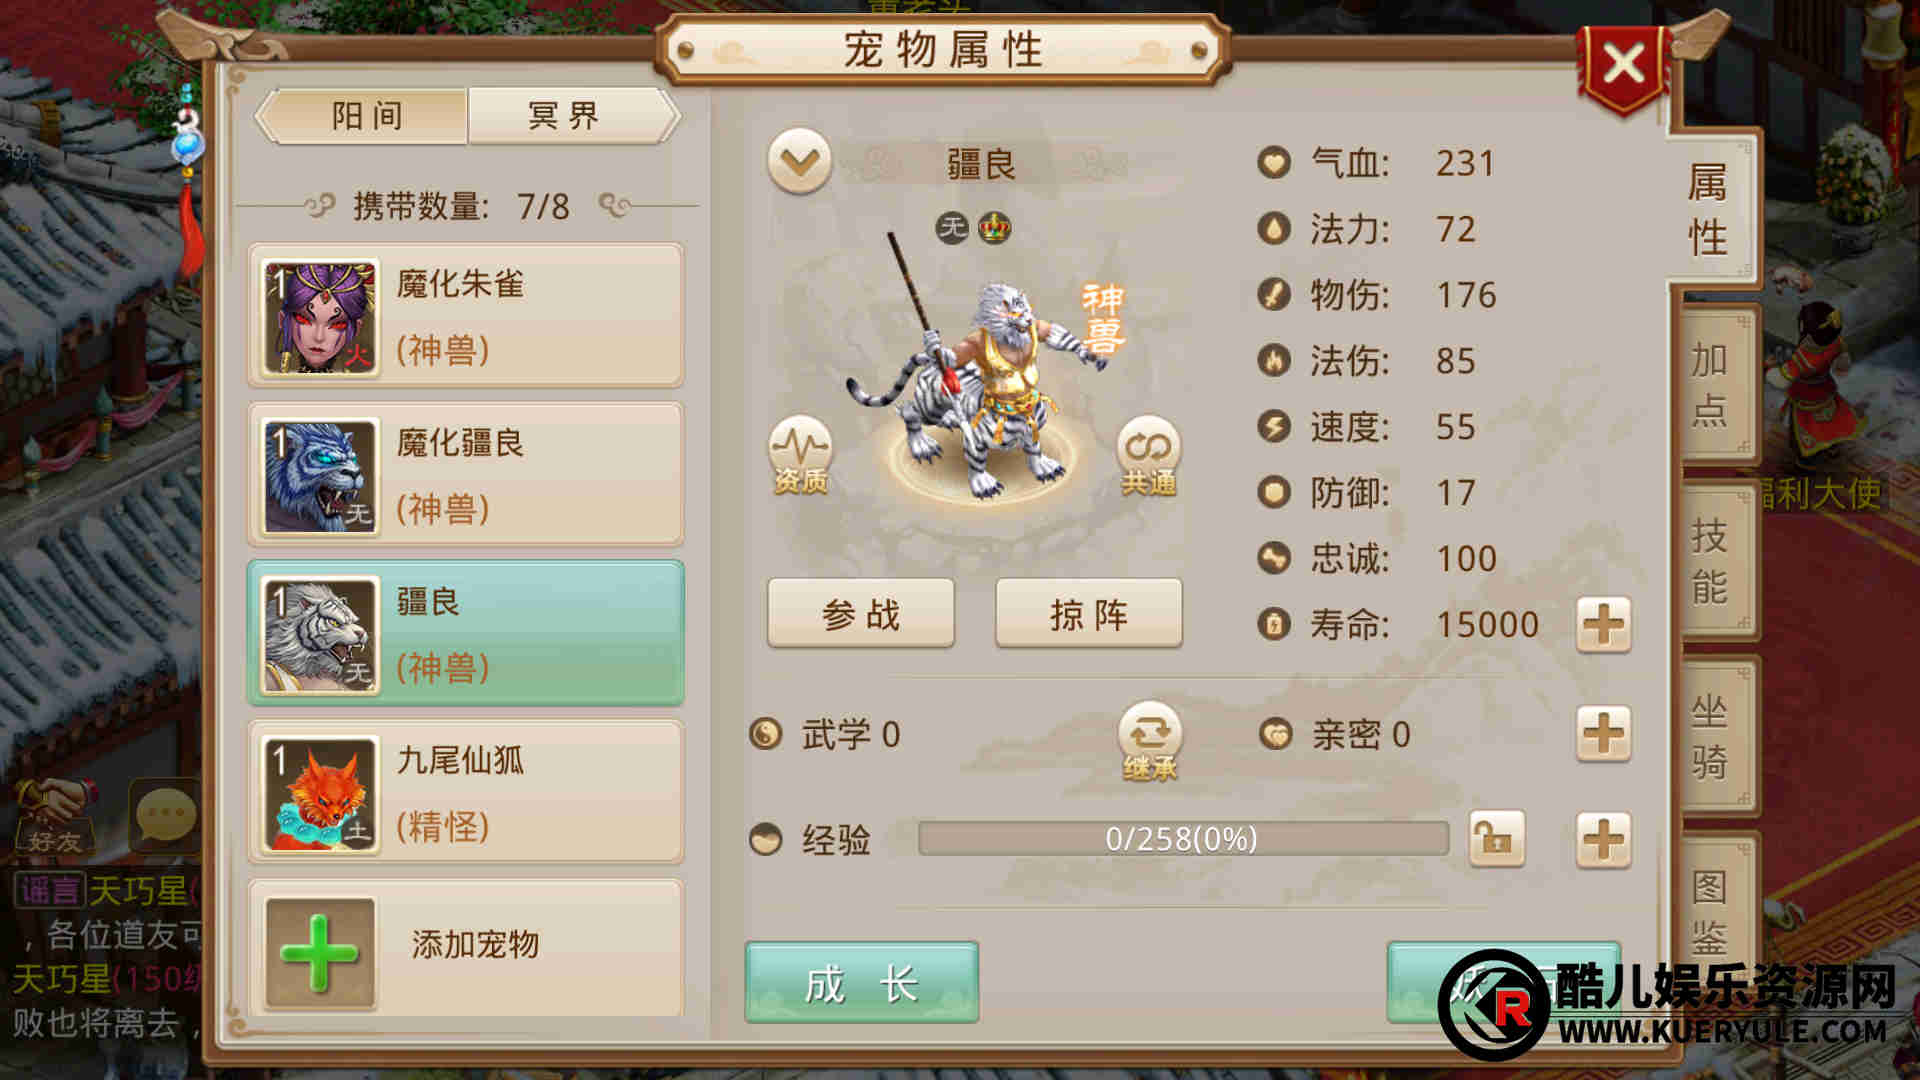
Task: Tap the 继承 inherit icon
Action: point(1150,741)
